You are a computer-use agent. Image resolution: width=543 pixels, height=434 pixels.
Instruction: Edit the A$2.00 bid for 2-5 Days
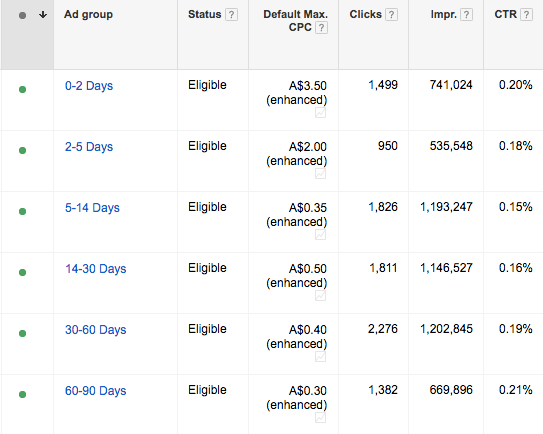[308, 147]
